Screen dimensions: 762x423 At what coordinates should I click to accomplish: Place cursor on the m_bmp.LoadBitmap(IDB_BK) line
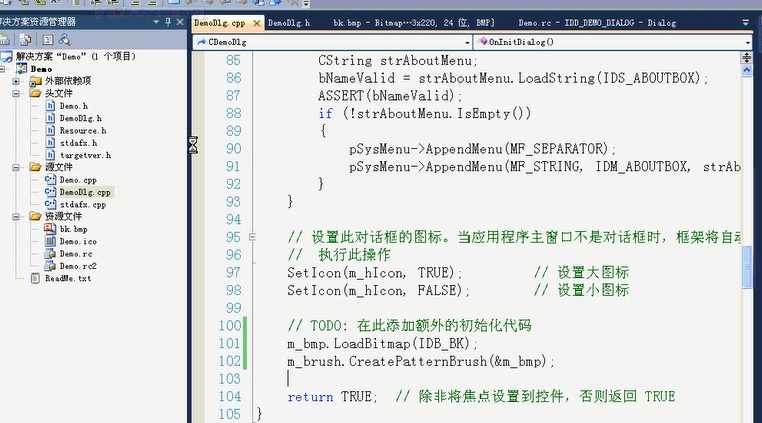[382, 344]
